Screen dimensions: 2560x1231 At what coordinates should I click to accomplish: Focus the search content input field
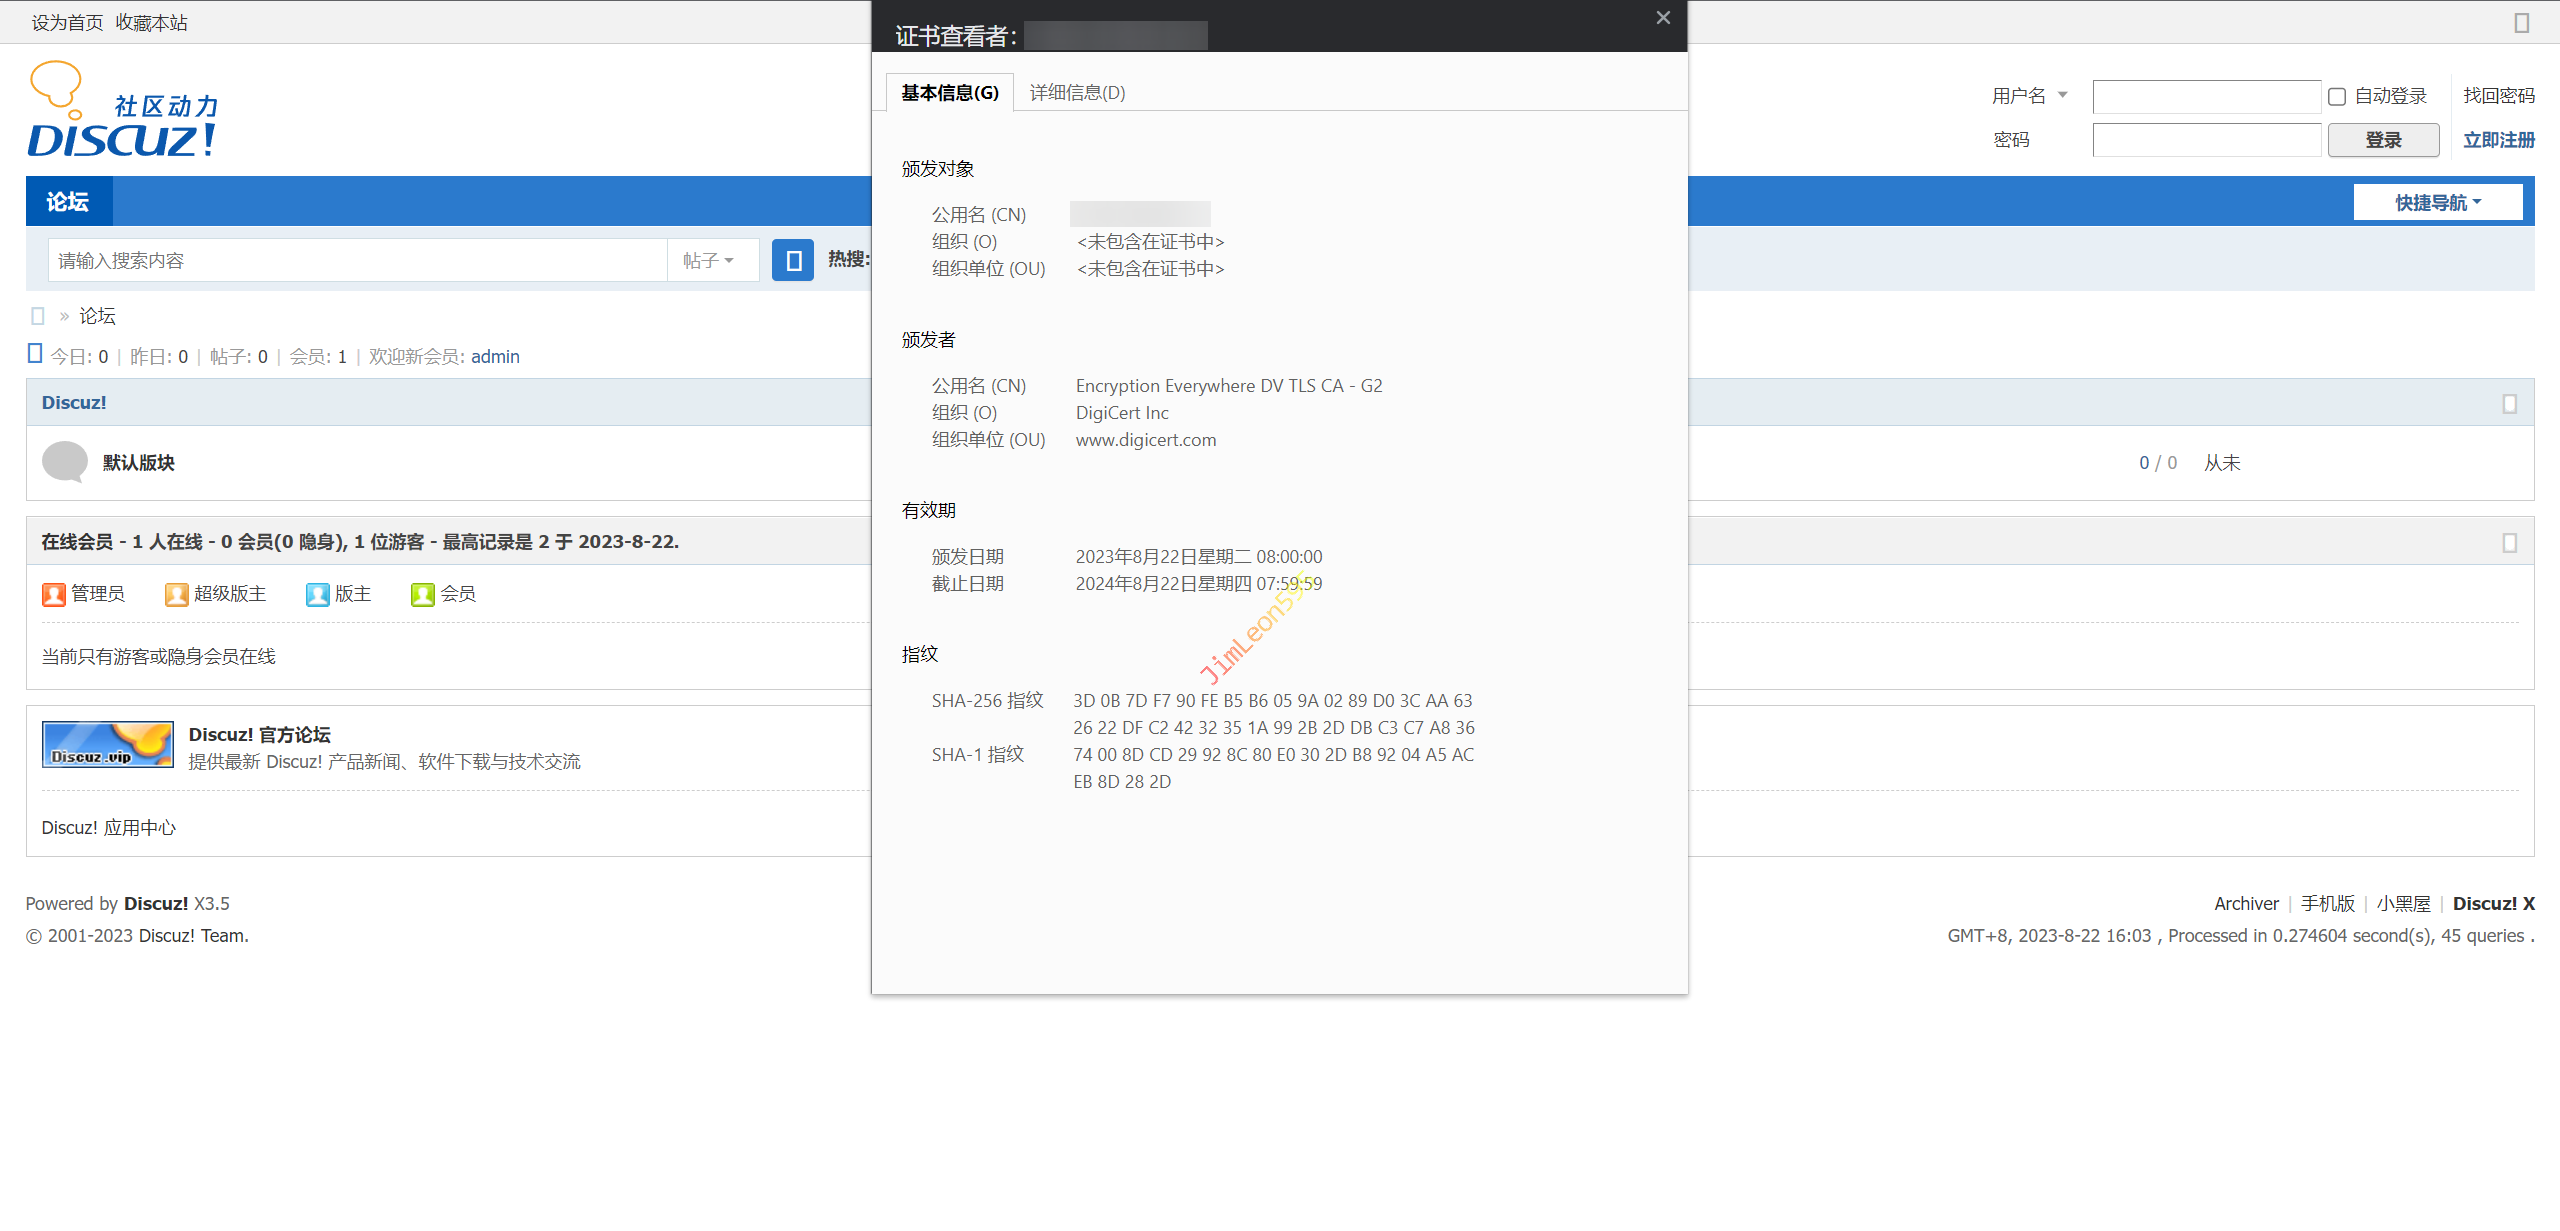pos(357,260)
